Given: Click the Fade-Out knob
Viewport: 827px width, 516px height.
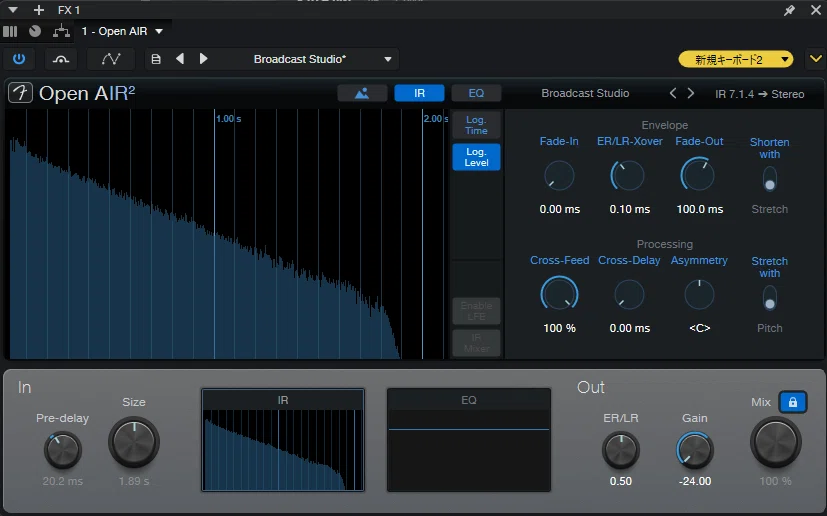Looking at the screenshot, I should click(x=698, y=175).
